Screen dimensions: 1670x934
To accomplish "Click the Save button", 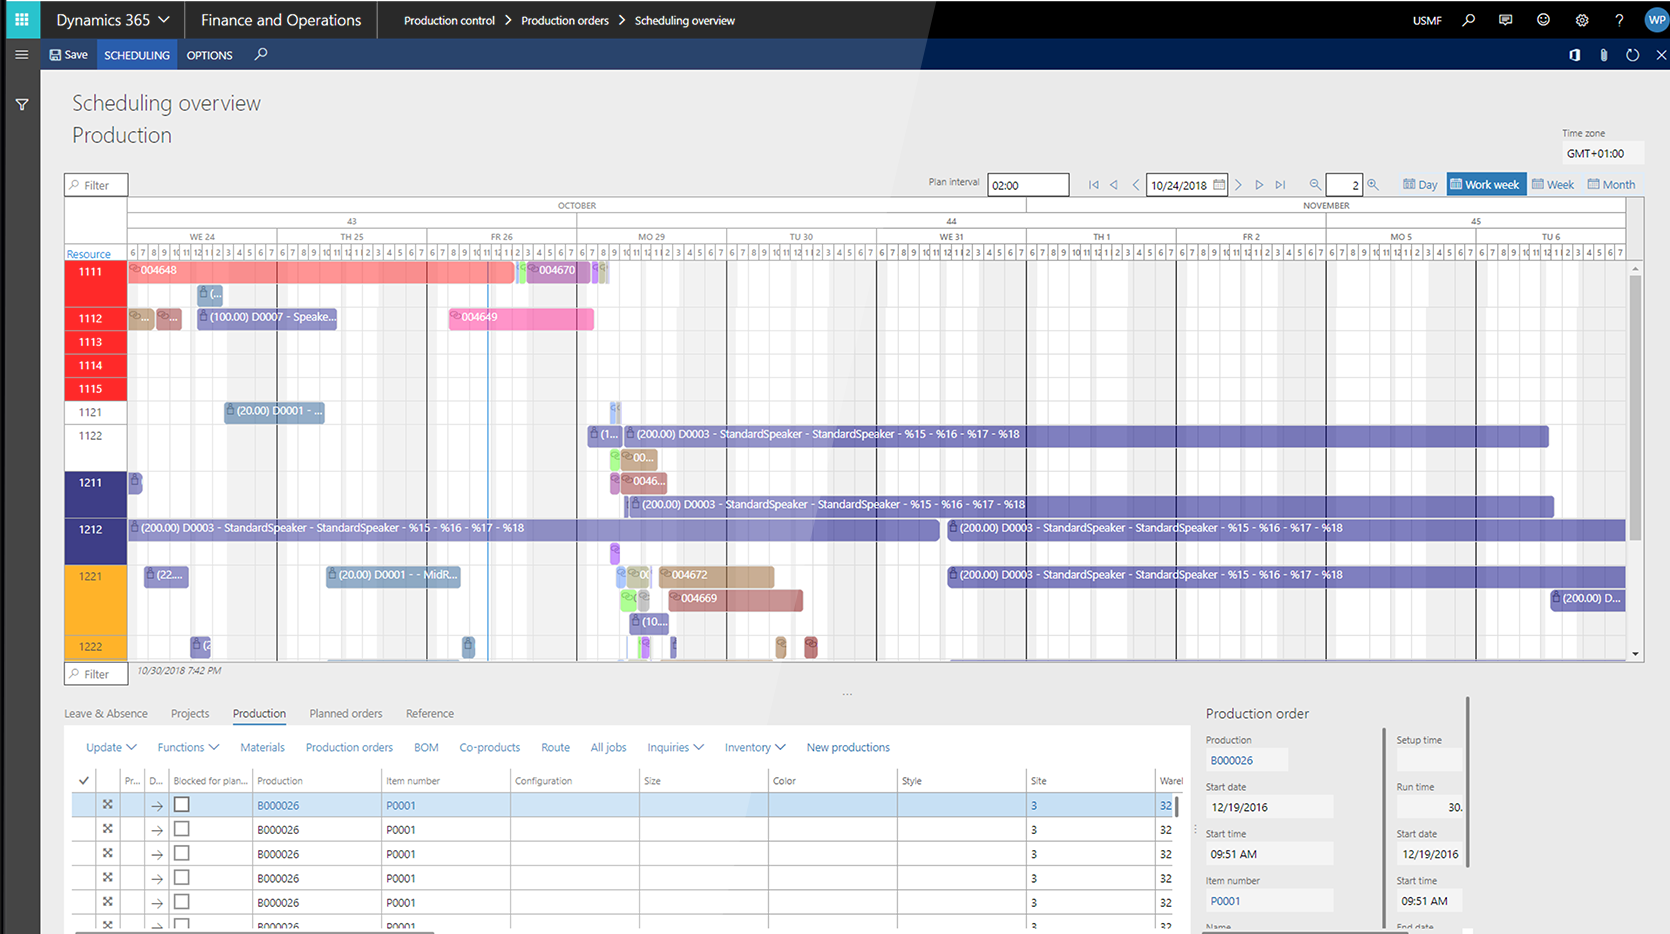I will 68,55.
